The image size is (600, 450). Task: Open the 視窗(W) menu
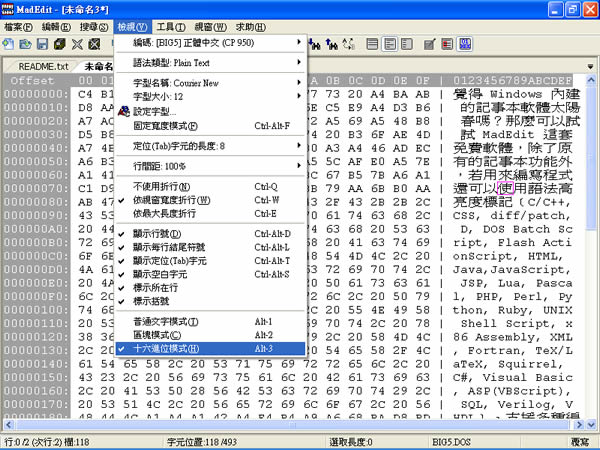click(210, 27)
